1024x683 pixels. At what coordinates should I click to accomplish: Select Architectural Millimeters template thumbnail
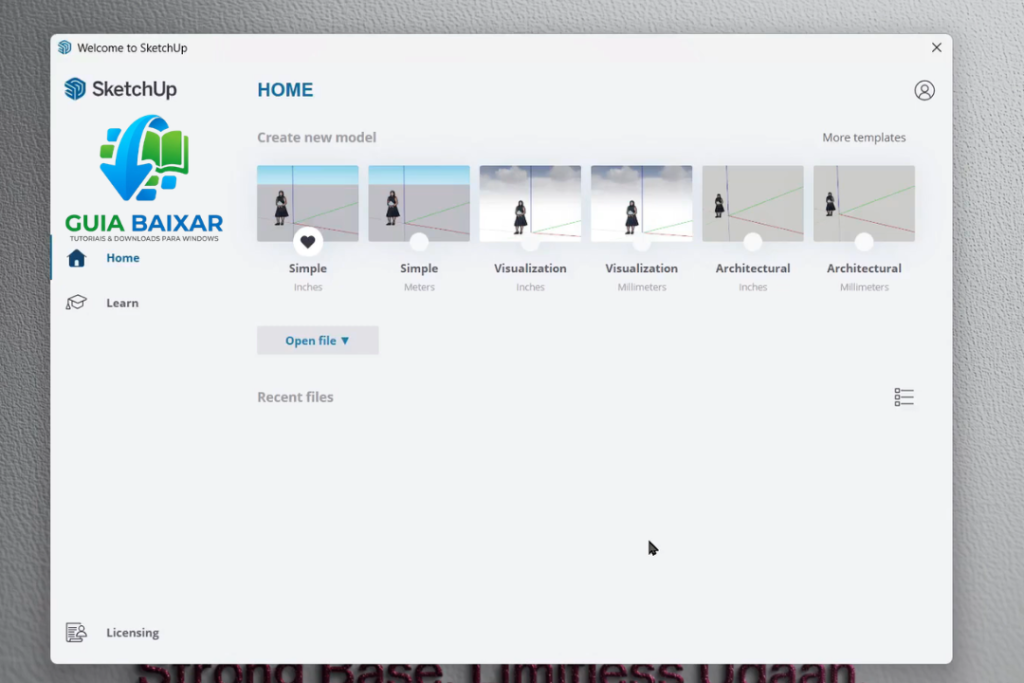coord(864,203)
